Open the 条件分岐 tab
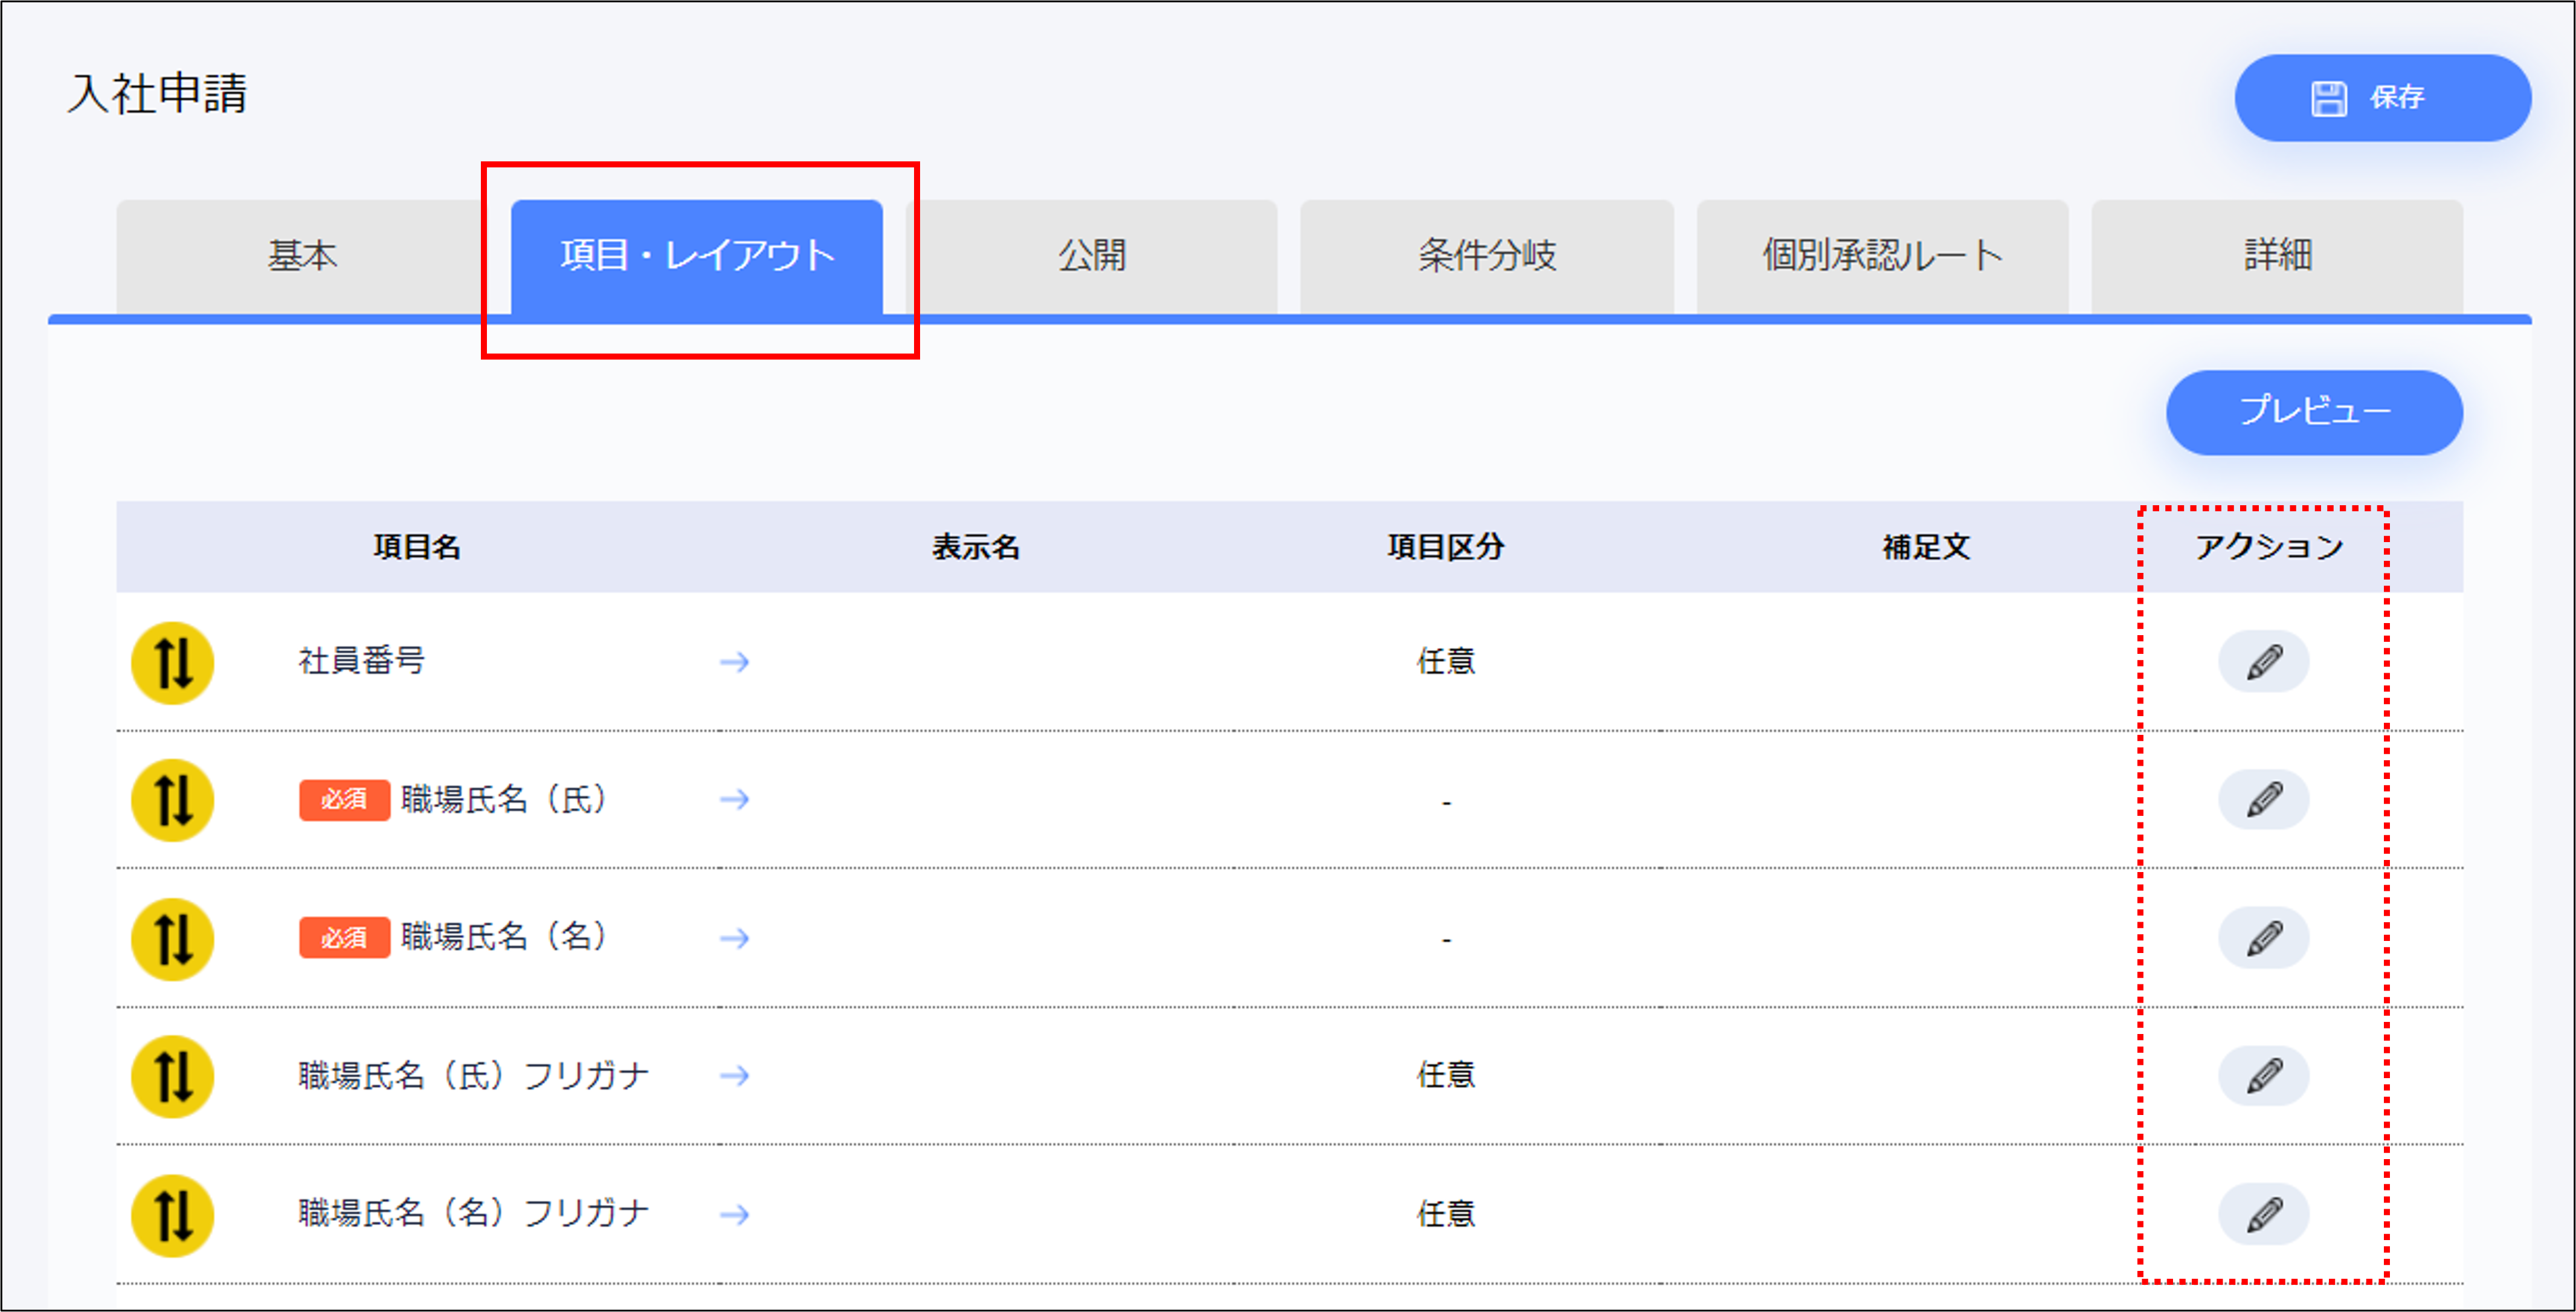This screenshot has height=1312, width=2576. (x=1487, y=257)
